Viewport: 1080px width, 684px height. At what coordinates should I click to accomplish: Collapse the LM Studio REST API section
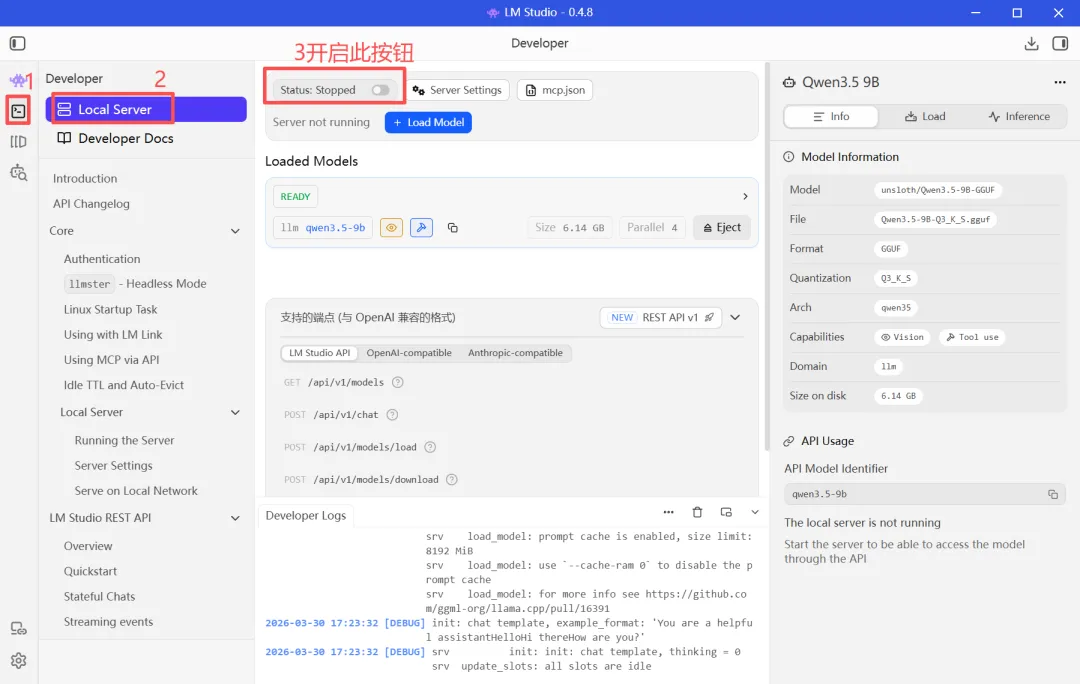click(x=235, y=518)
